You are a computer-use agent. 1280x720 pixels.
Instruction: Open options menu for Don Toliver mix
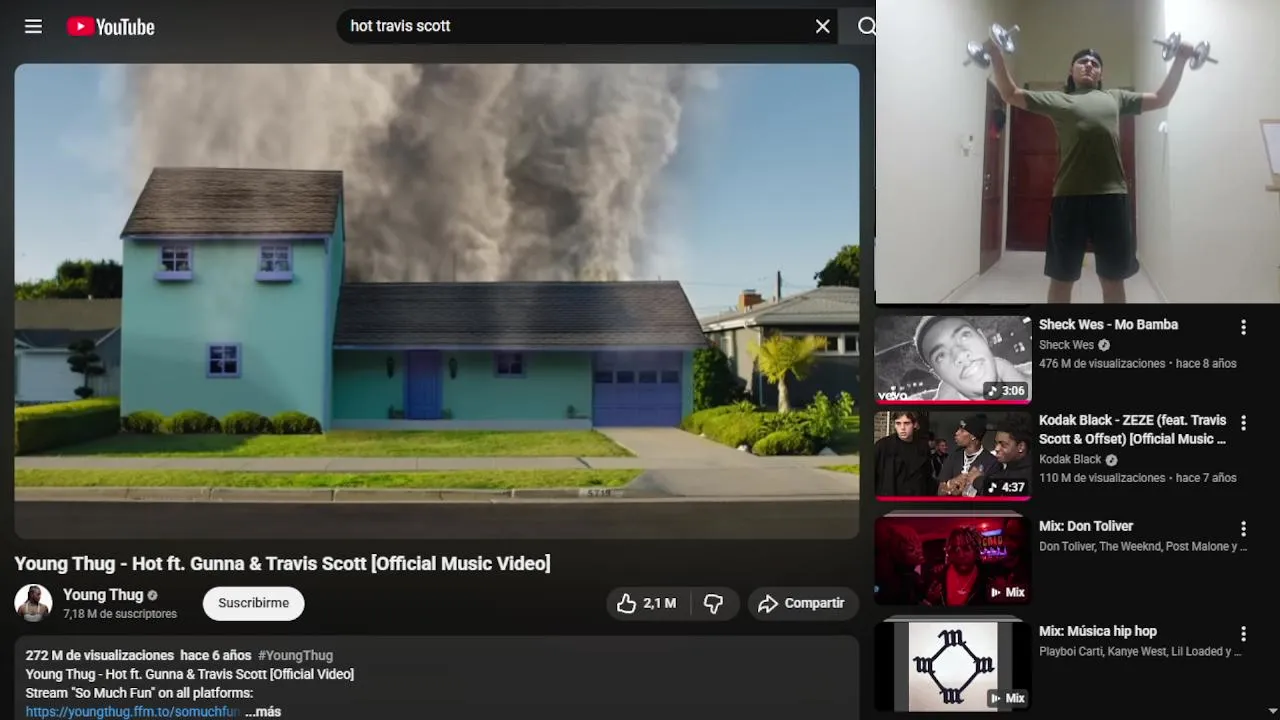pos(1243,529)
